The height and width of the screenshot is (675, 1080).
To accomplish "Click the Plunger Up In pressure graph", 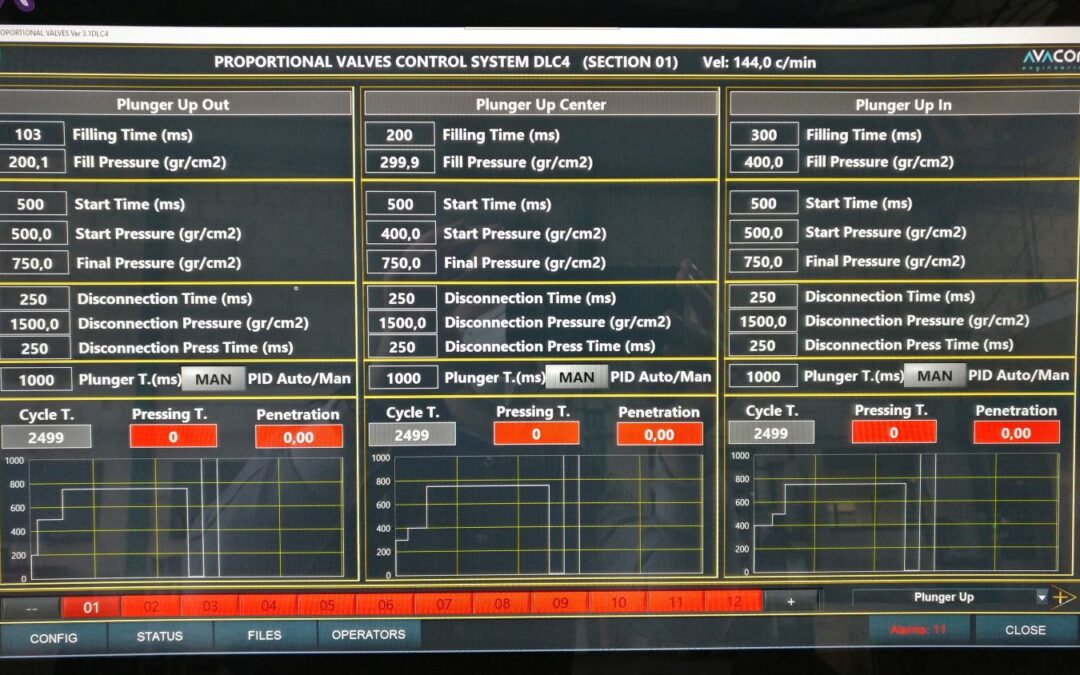I will tap(906, 513).
